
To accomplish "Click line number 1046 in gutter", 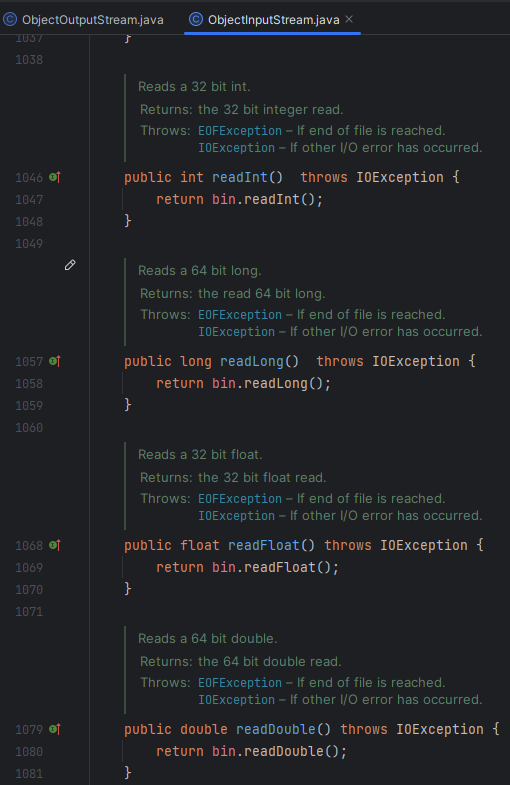I will click(x=29, y=178).
